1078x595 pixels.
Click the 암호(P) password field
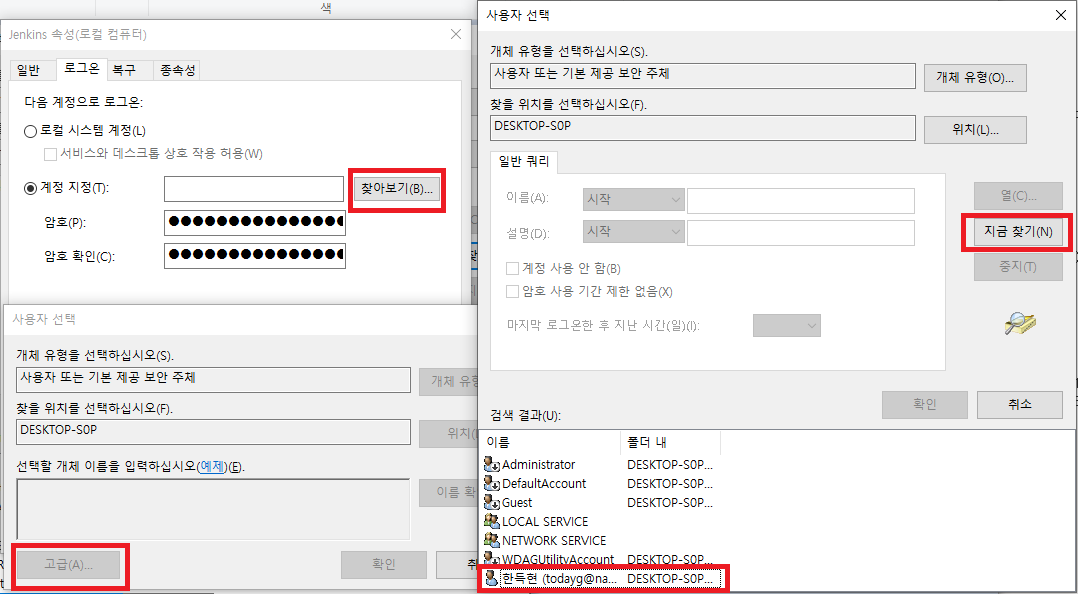tap(255, 222)
